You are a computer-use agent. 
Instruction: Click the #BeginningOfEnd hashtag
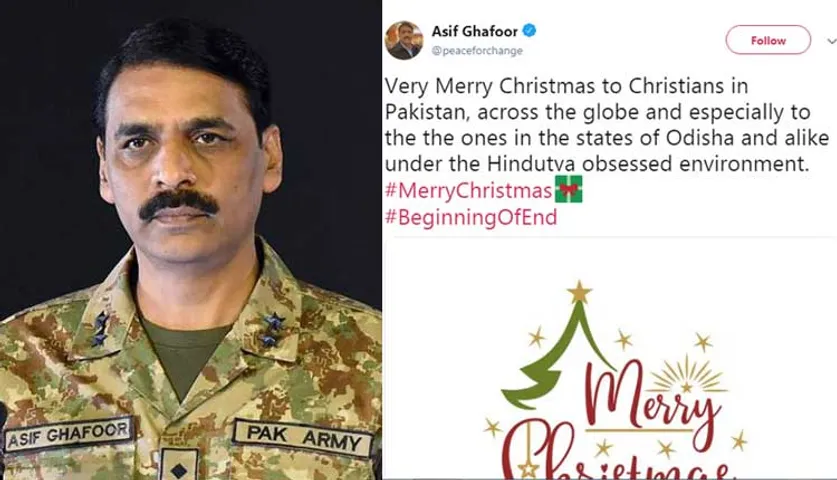click(x=471, y=217)
